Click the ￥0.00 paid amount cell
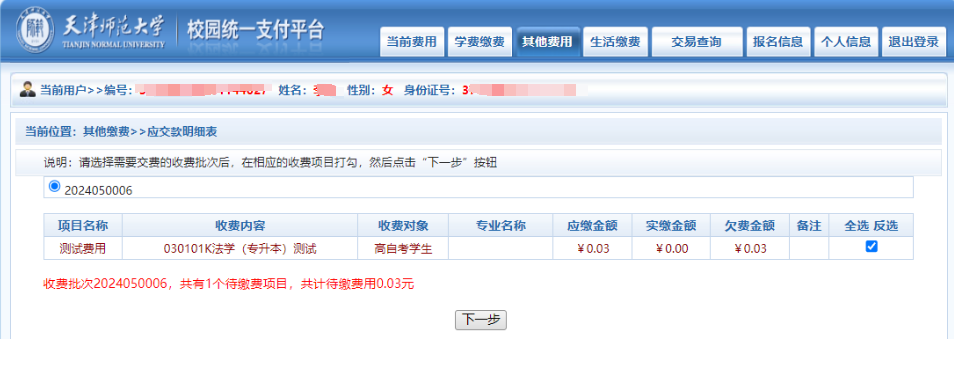 click(671, 248)
